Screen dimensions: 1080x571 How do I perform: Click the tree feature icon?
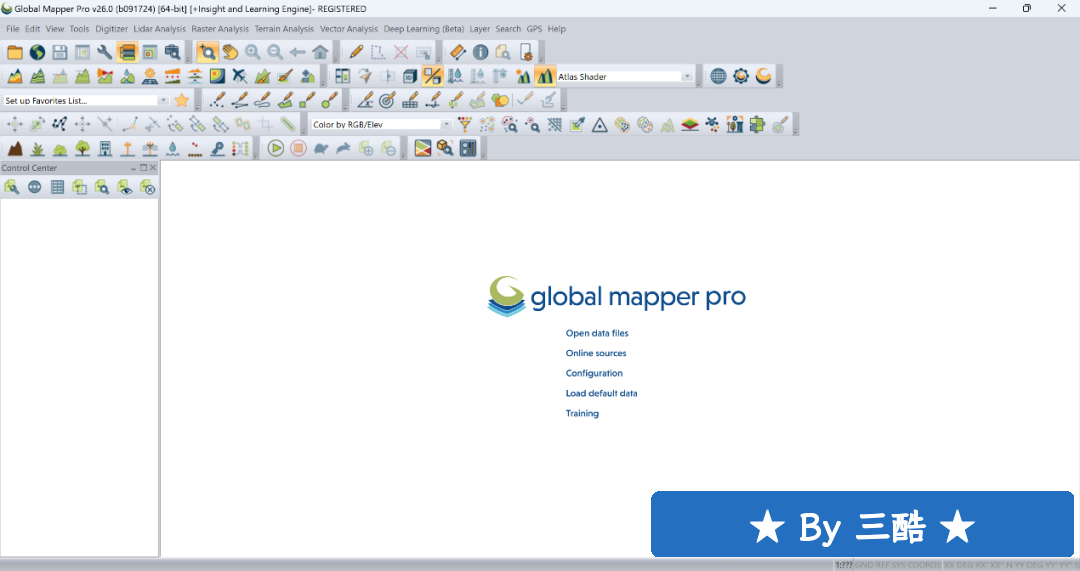coord(83,148)
